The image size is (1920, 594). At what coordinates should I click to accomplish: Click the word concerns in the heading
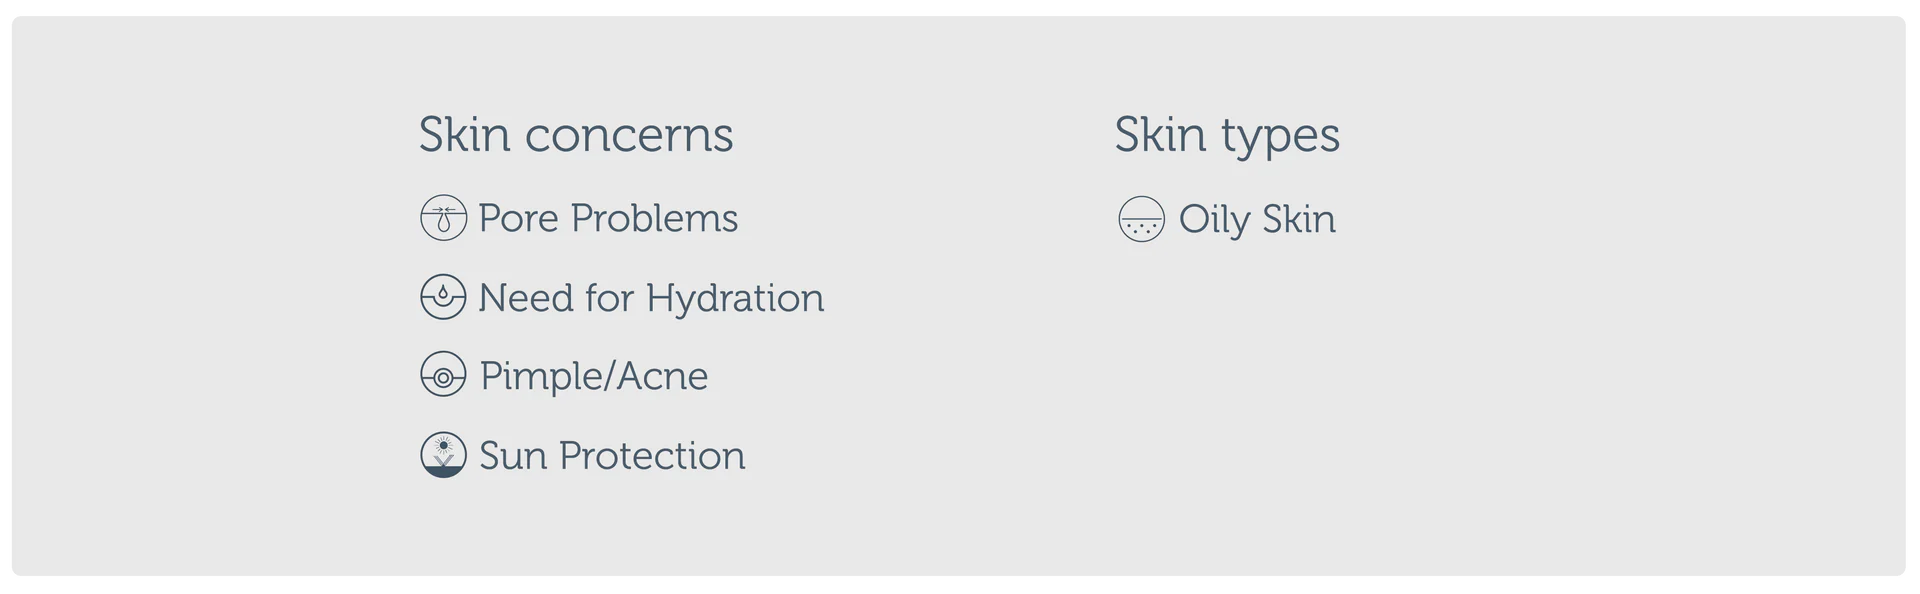tap(629, 136)
